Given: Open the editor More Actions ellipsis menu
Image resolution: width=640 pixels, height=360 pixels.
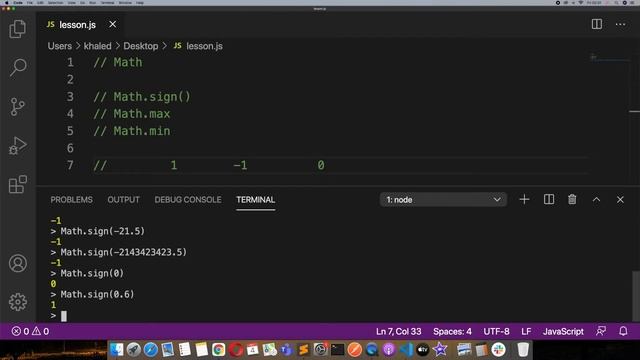Looking at the screenshot, I should click(x=620, y=24).
